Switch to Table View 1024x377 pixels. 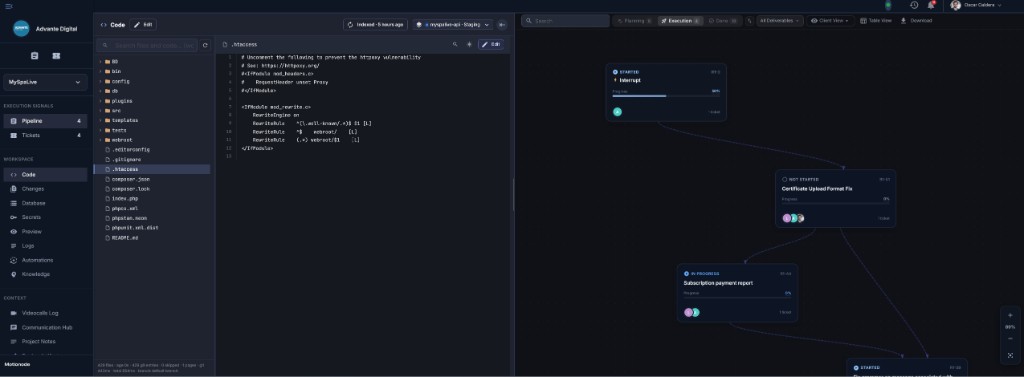coord(876,21)
